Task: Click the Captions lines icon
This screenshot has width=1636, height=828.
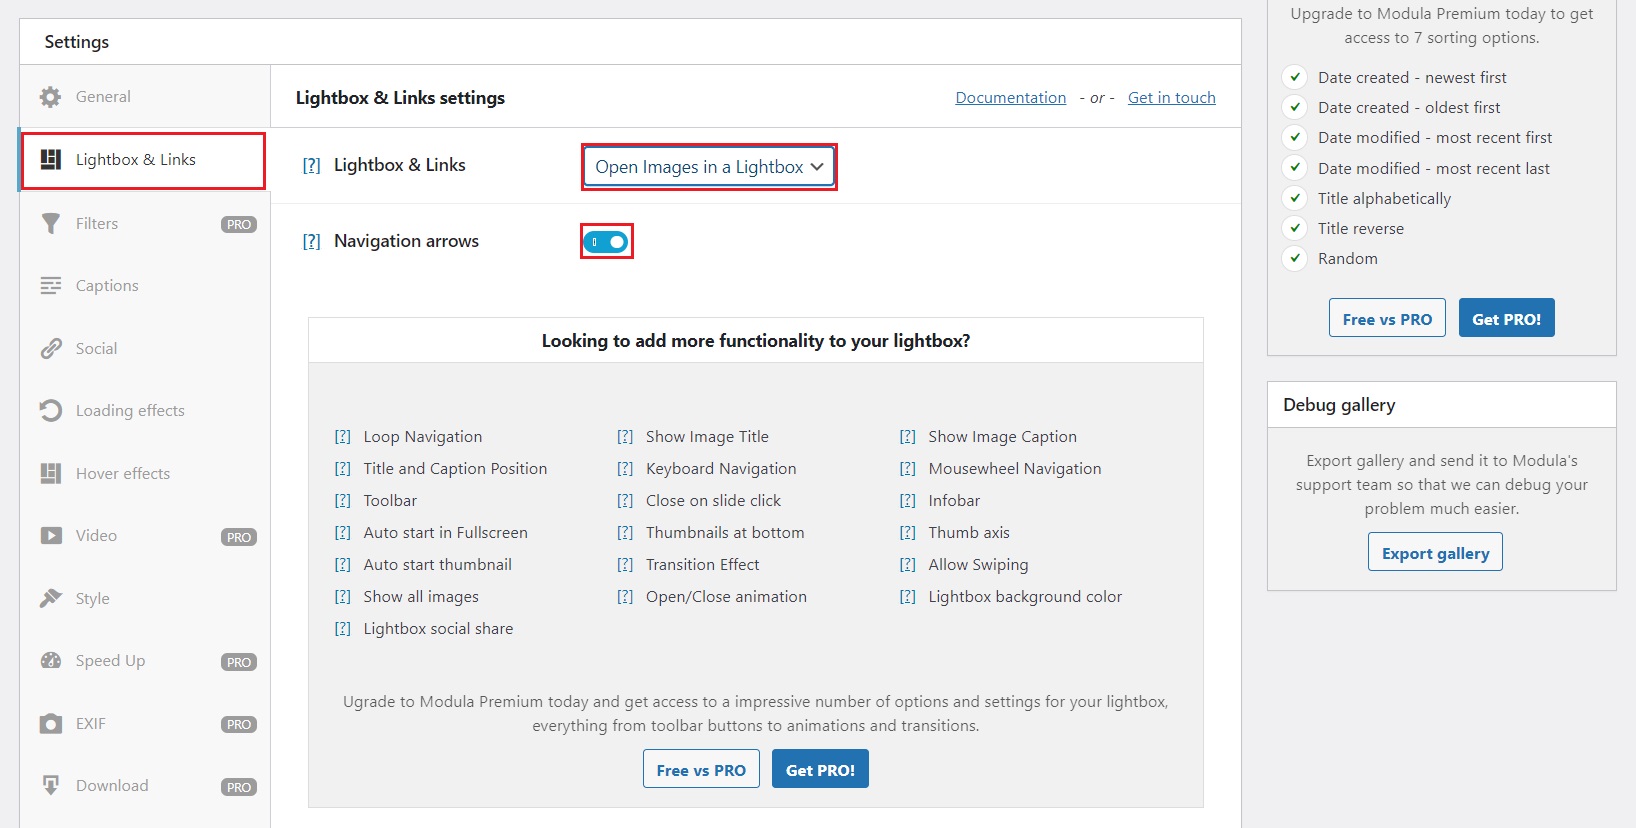Action: tap(50, 286)
